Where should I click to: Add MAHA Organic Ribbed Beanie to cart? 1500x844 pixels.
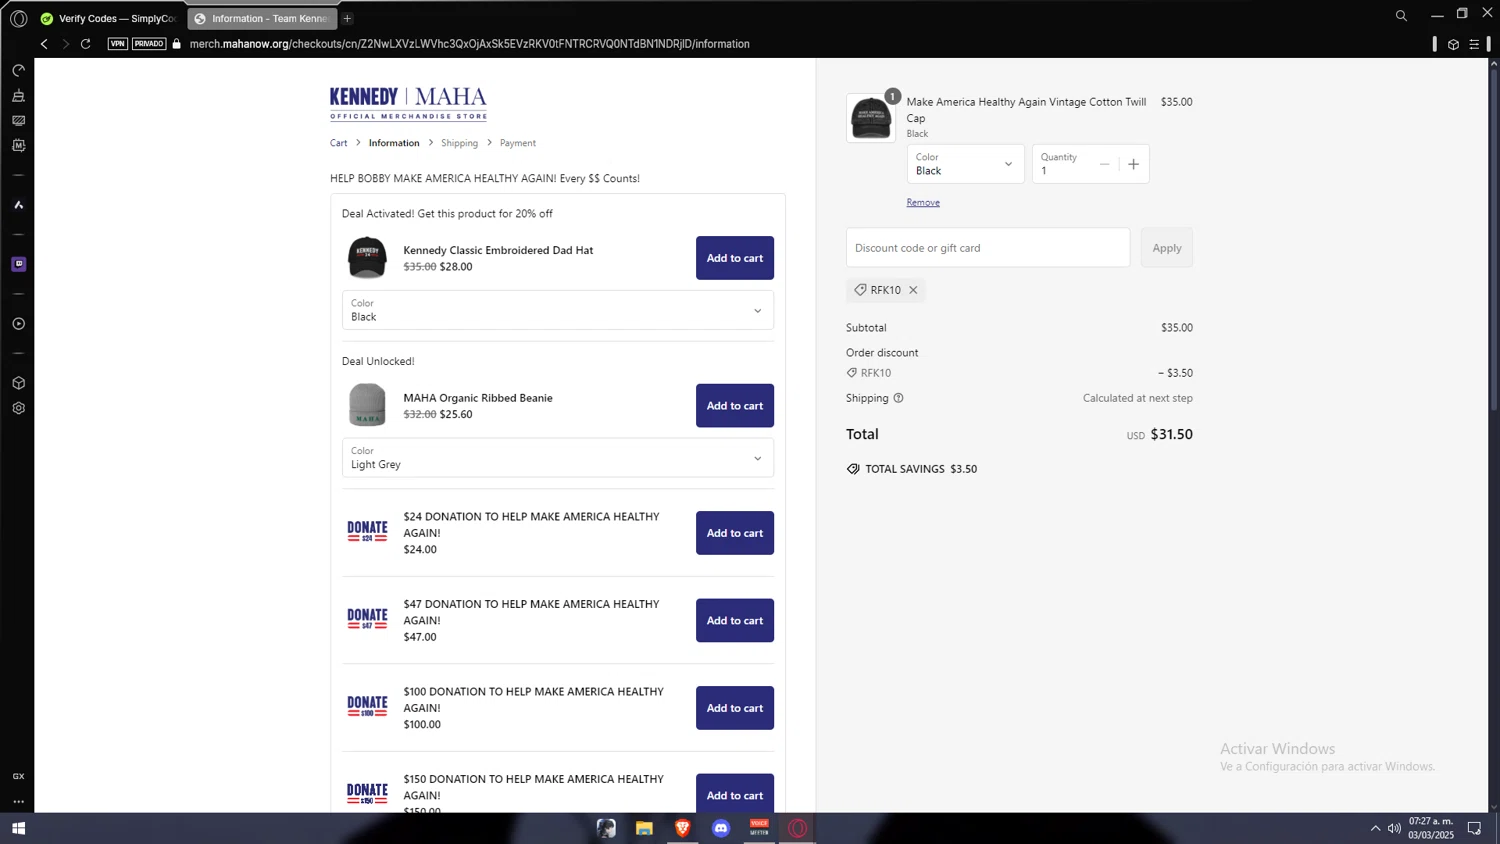click(x=735, y=406)
